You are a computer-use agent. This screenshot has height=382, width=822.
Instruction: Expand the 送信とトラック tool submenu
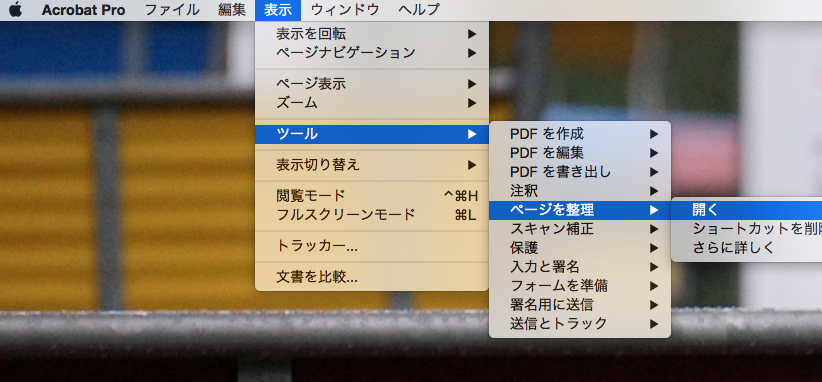pos(580,324)
